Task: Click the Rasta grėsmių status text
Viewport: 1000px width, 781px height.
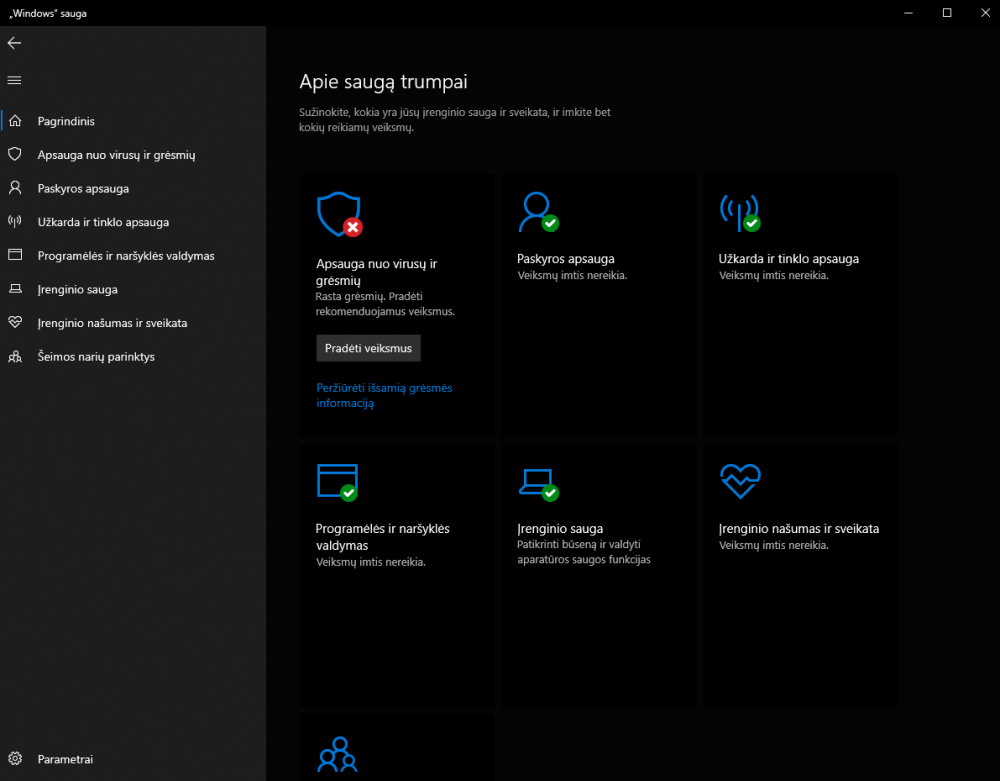Action: tap(385, 304)
